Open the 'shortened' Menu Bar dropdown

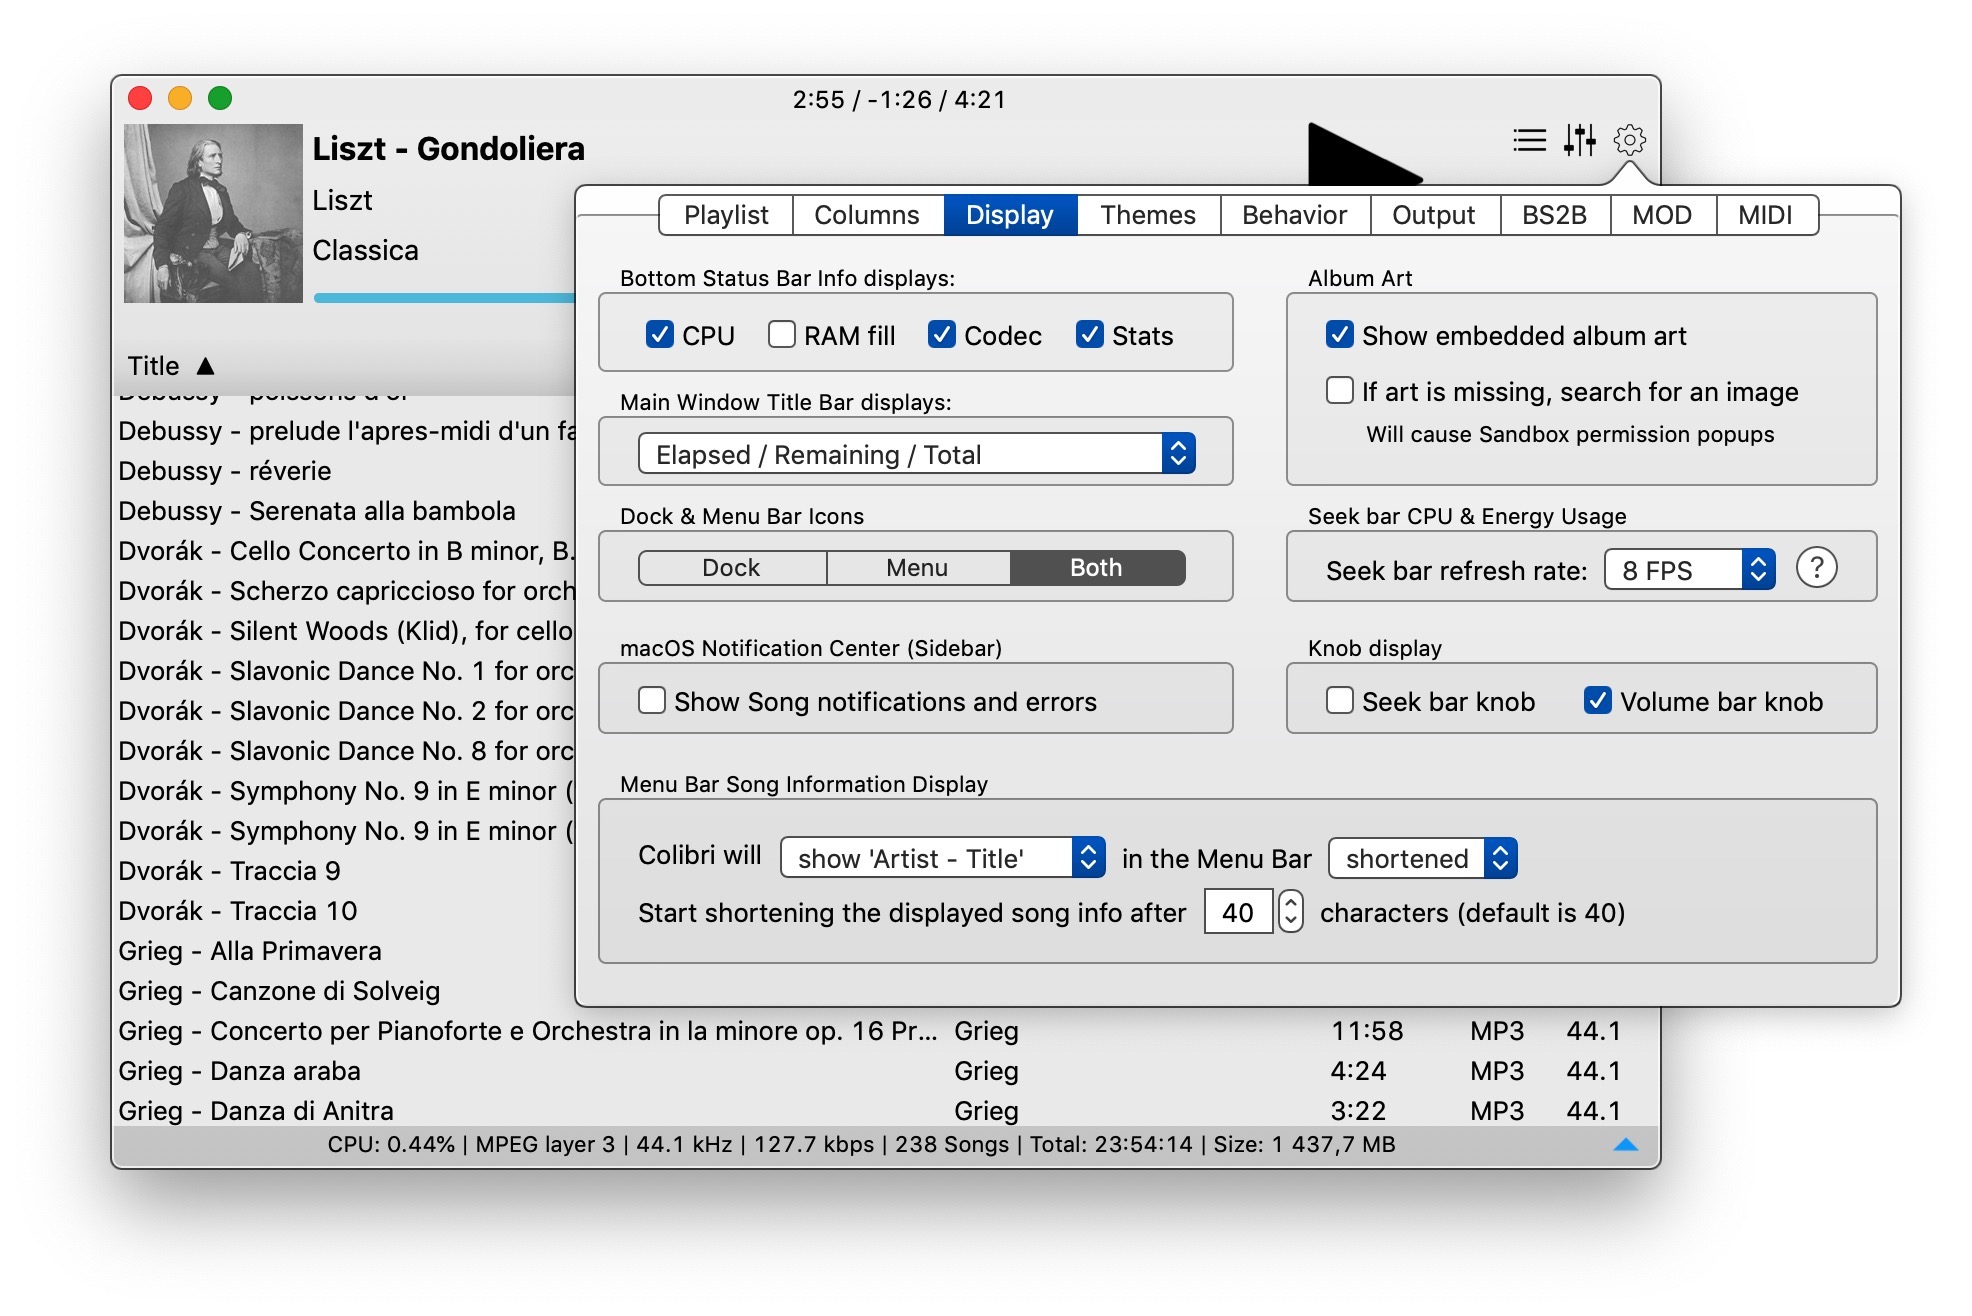click(1422, 858)
